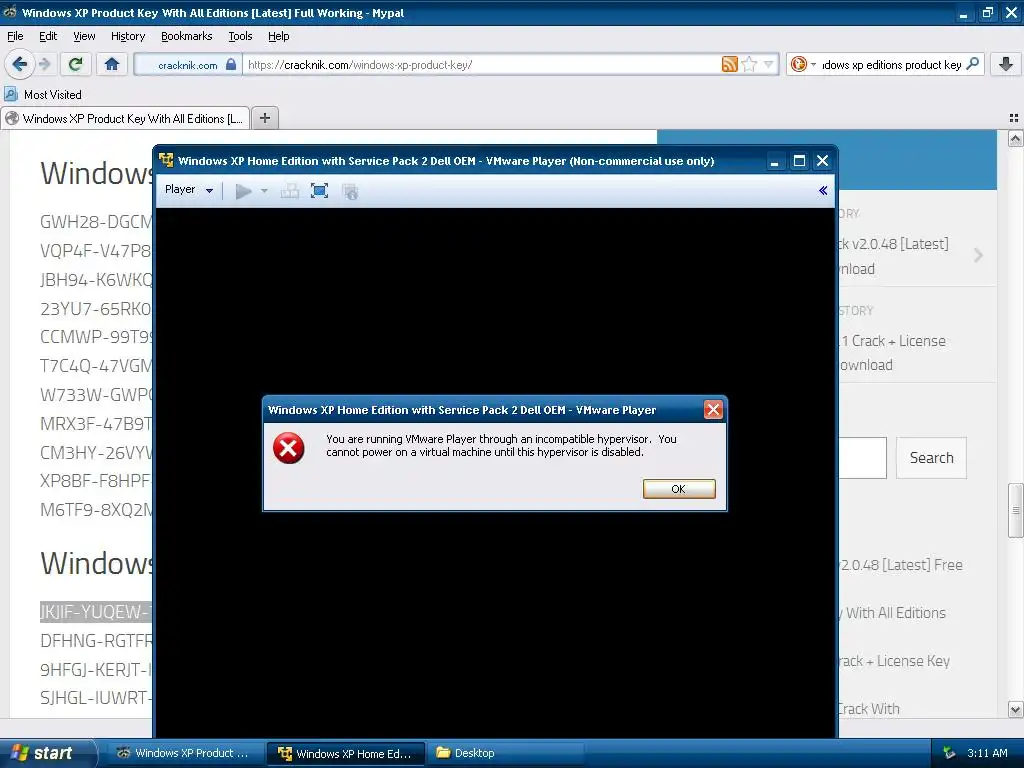Go back in Mypal browser

coord(19,64)
